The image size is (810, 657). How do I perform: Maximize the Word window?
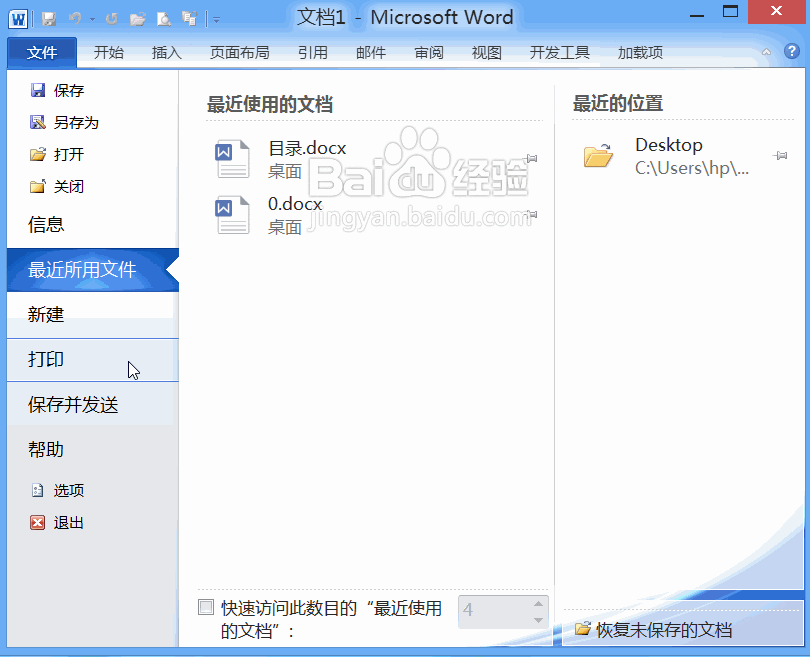(730, 11)
